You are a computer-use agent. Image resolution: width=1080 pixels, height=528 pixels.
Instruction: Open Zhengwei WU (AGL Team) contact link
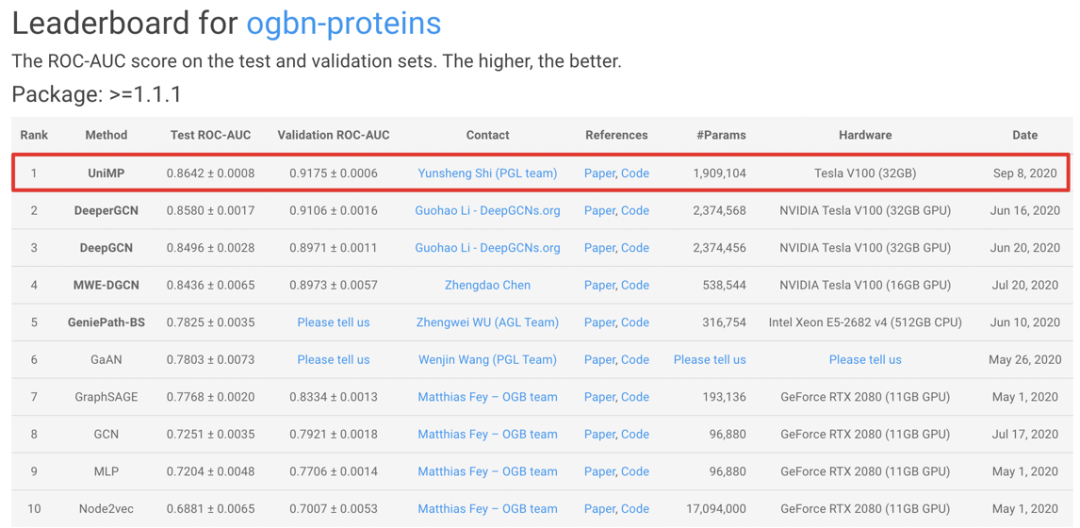coord(488,322)
